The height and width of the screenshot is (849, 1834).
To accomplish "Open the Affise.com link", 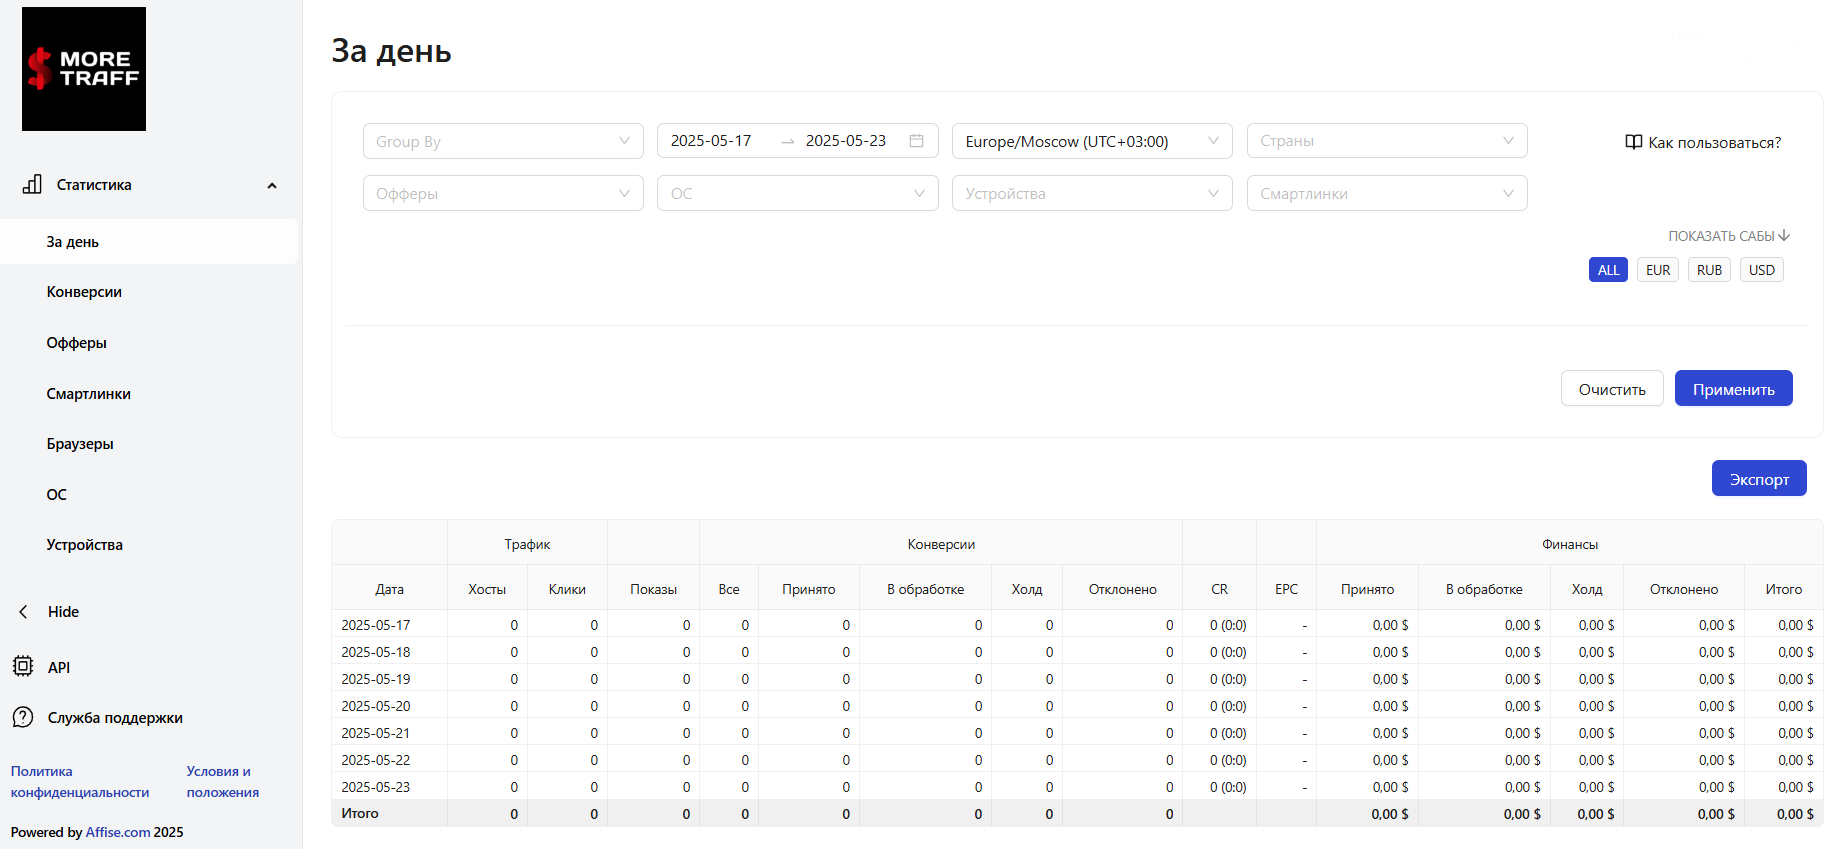I will pos(118,832).
